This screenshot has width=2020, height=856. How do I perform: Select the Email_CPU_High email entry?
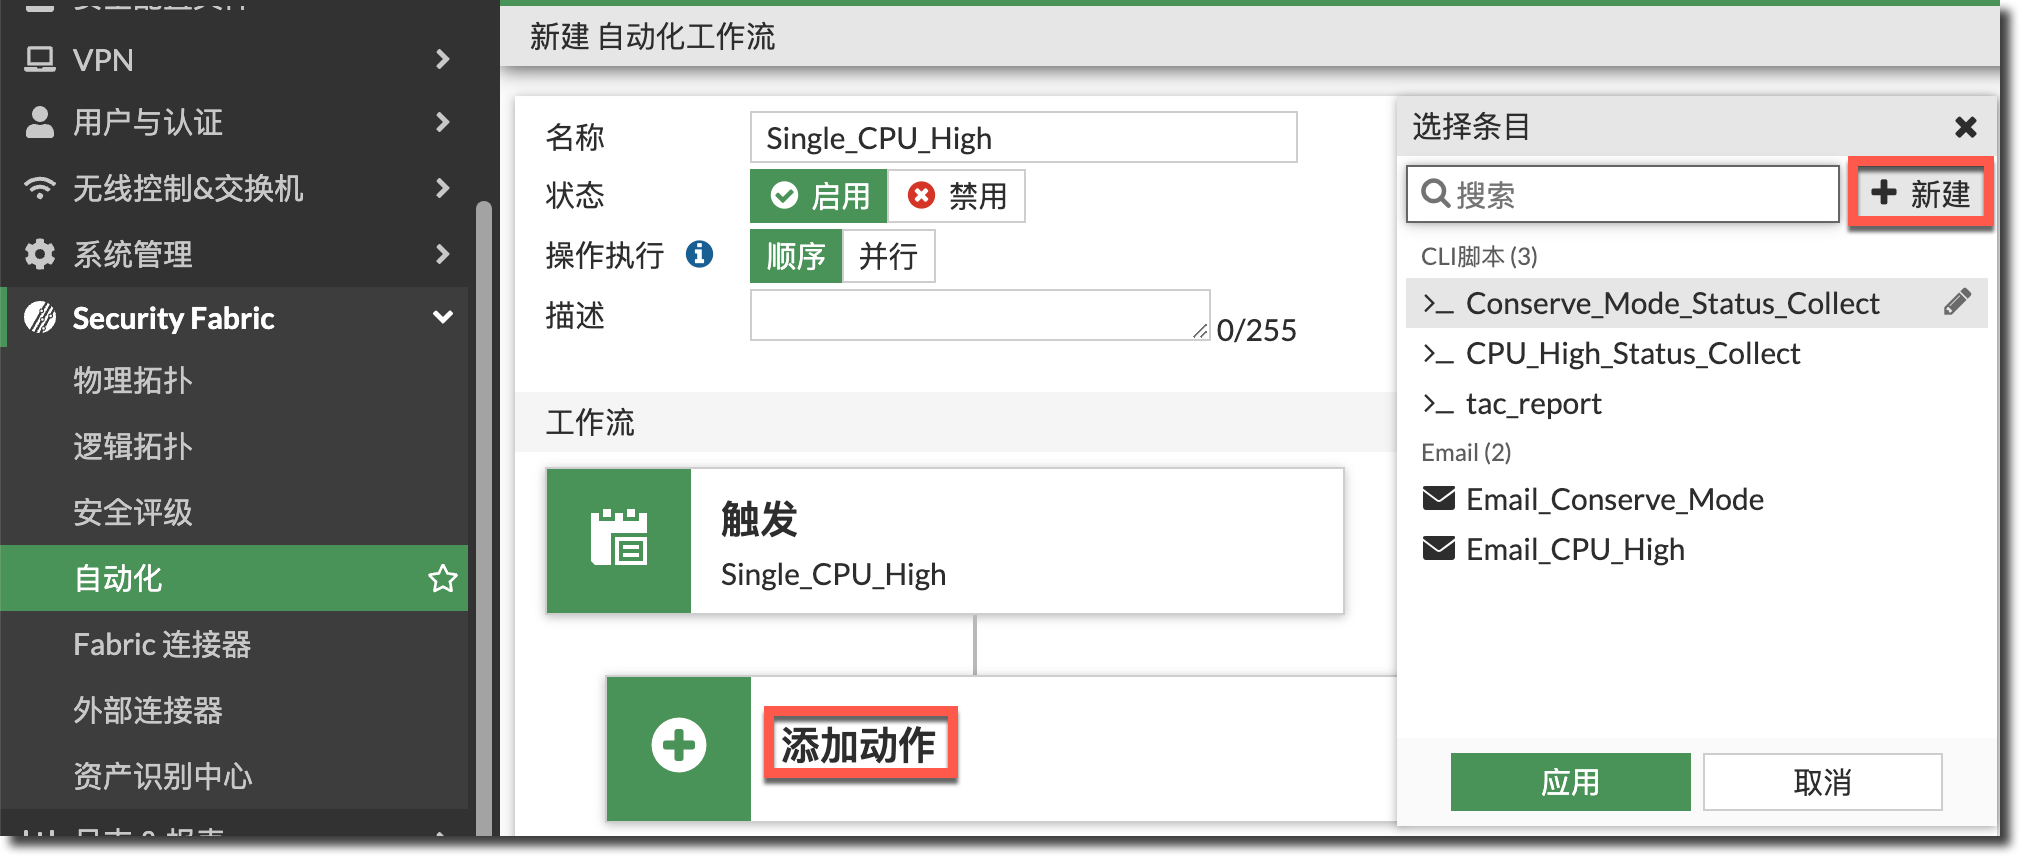point(1574,550)
